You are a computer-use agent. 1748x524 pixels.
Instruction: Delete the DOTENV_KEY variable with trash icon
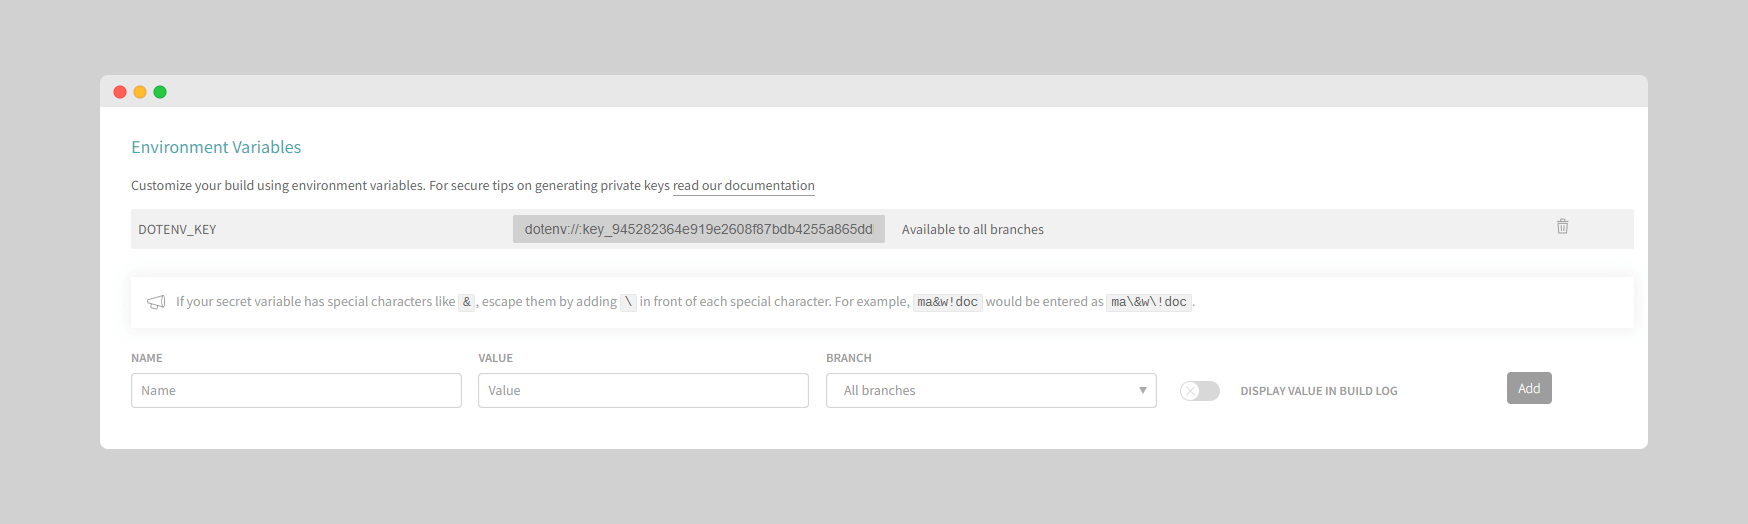1562,227
